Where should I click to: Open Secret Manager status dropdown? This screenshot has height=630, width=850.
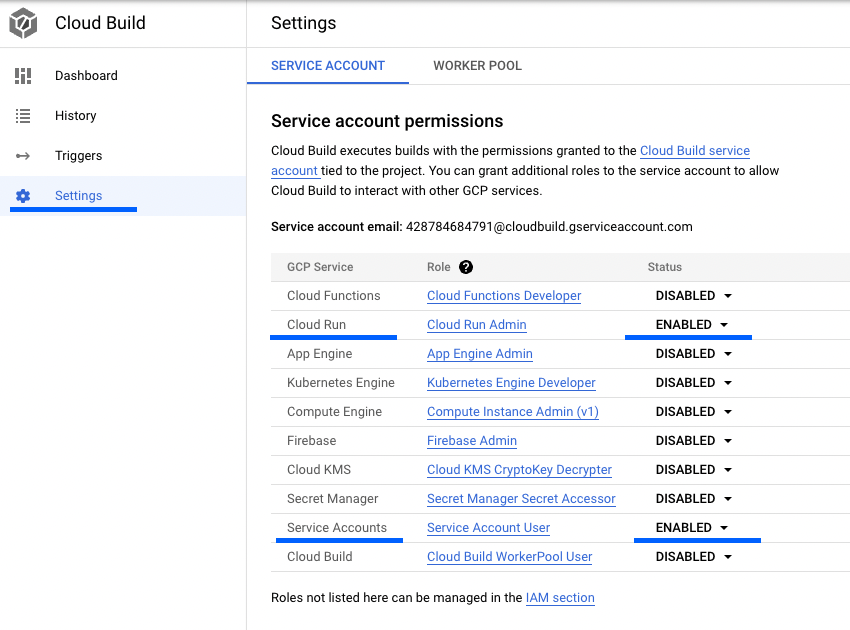click(694, 499)
